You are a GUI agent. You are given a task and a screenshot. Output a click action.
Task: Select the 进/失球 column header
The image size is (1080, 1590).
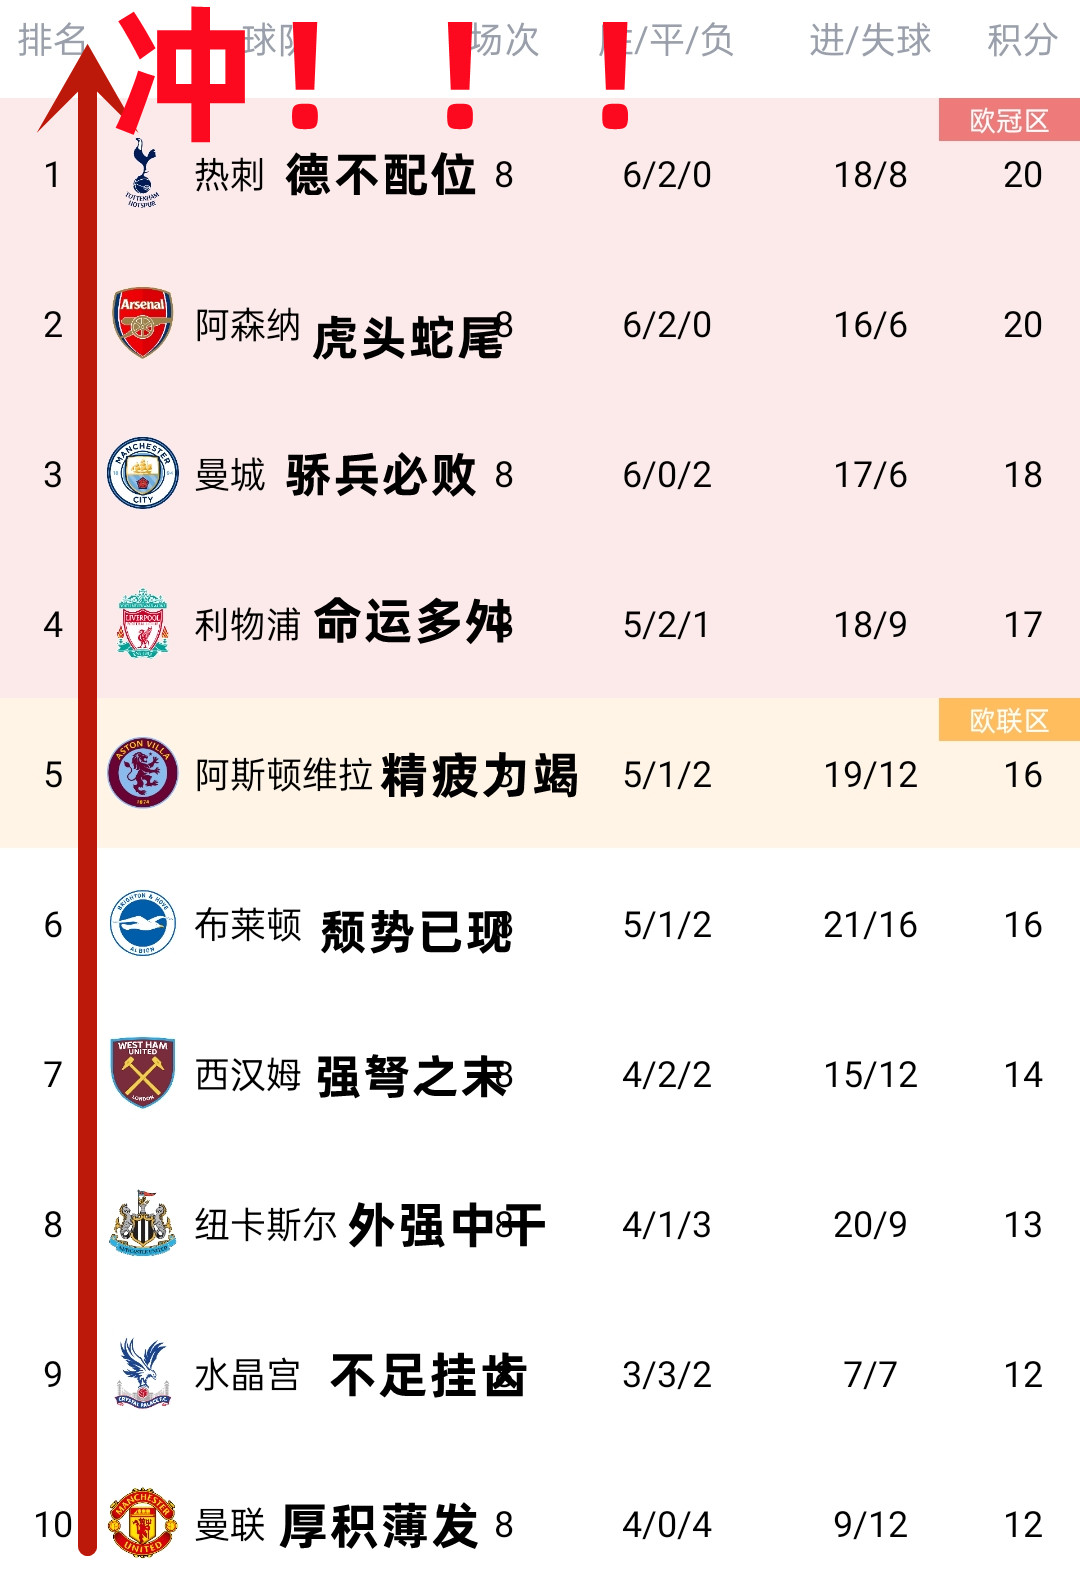pyautogui.click(x=870, y=40)
